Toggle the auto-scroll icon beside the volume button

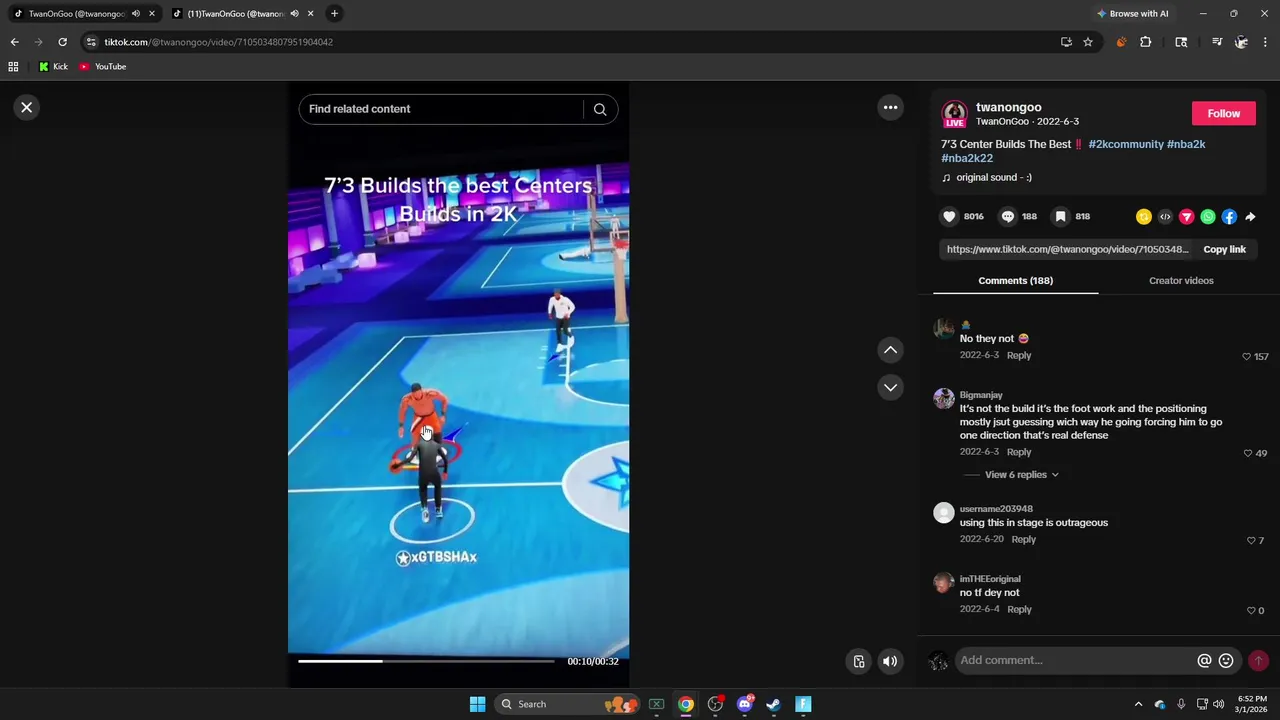coord(858,661)
